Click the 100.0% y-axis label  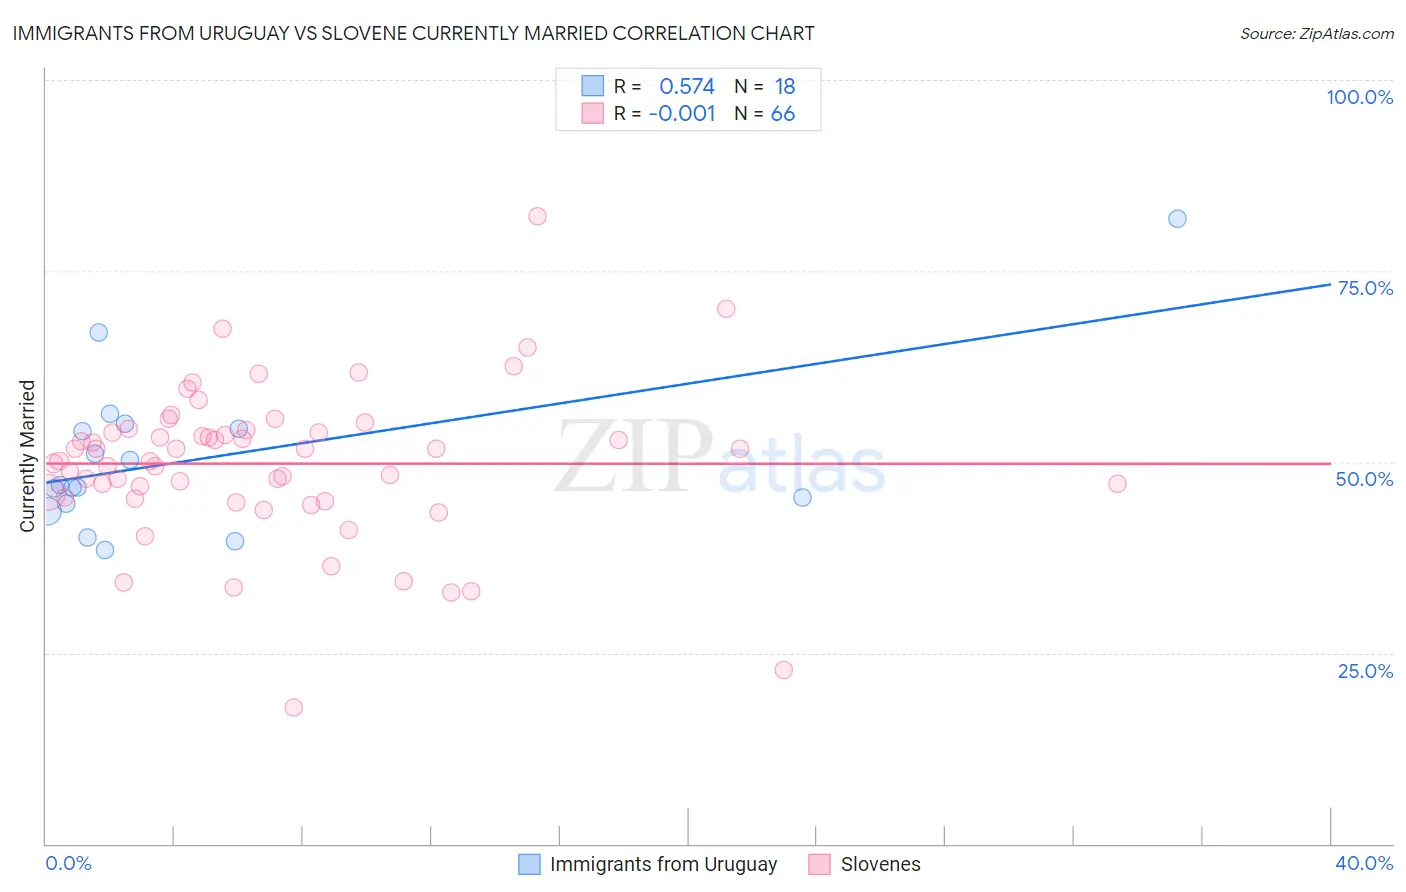point(1359,97)
